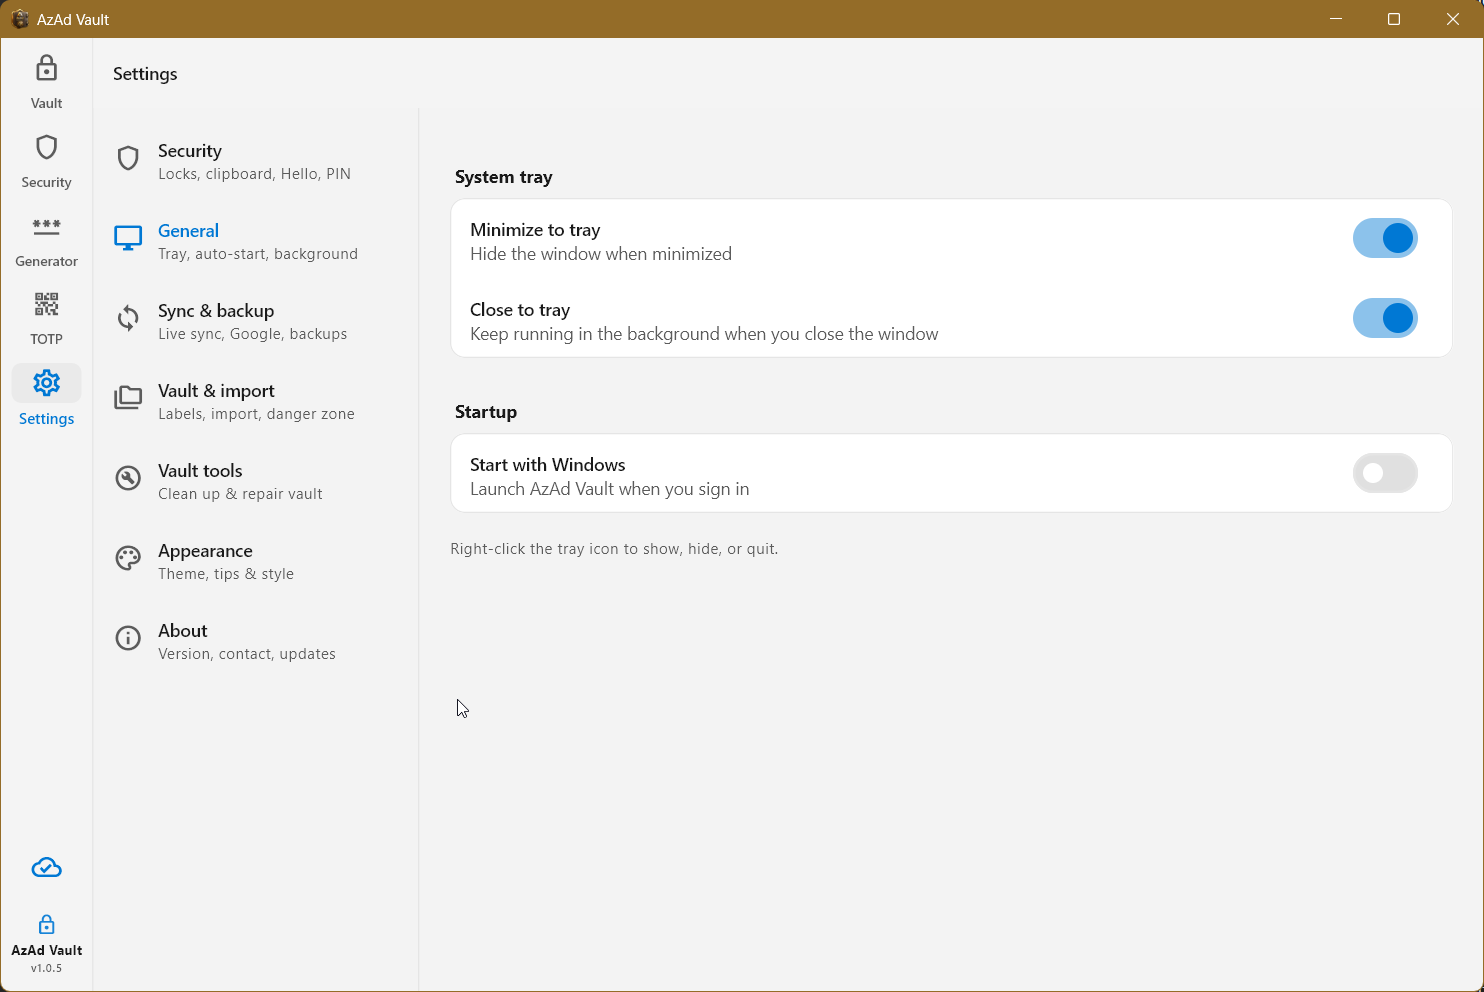Click the "Close to tray" label text

(520, 310)
